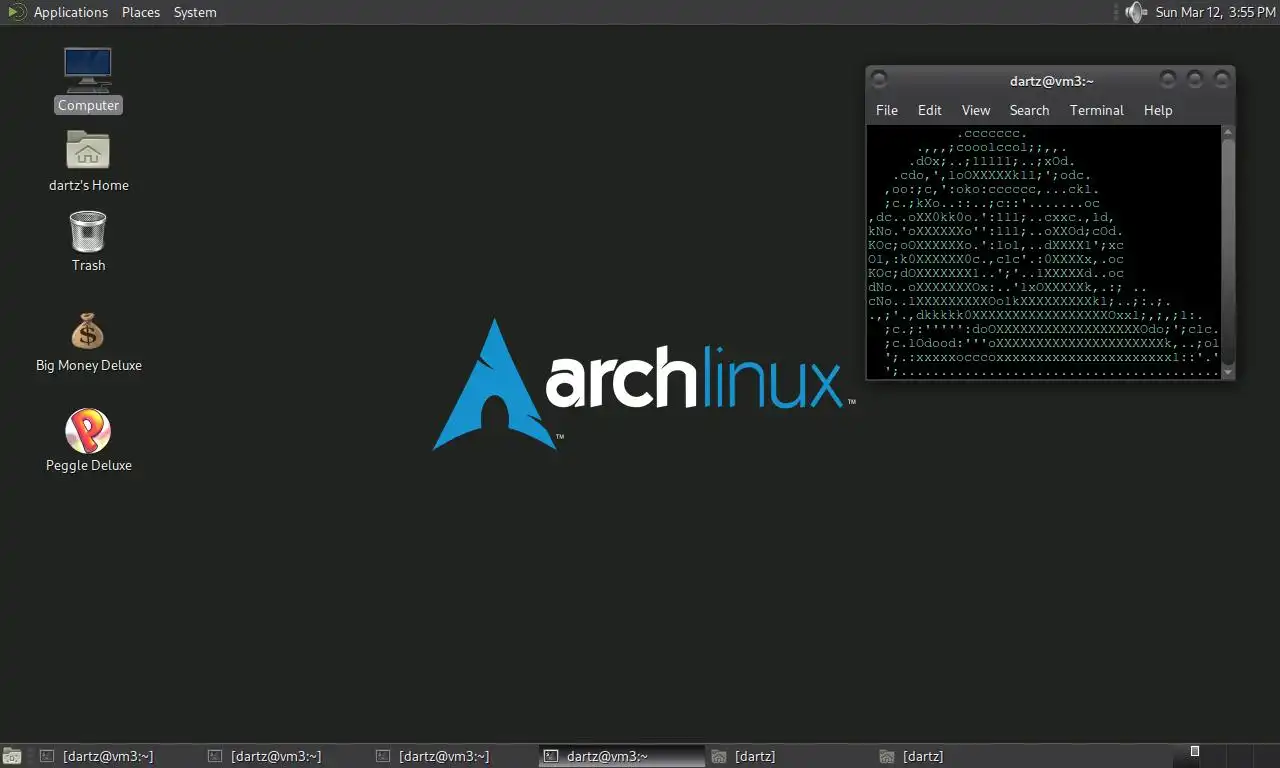Image resolution: width=1280 pixels, height=768 pixels.
Task: Open the Terminal menu in terminal
Action: pos(1097,110)
